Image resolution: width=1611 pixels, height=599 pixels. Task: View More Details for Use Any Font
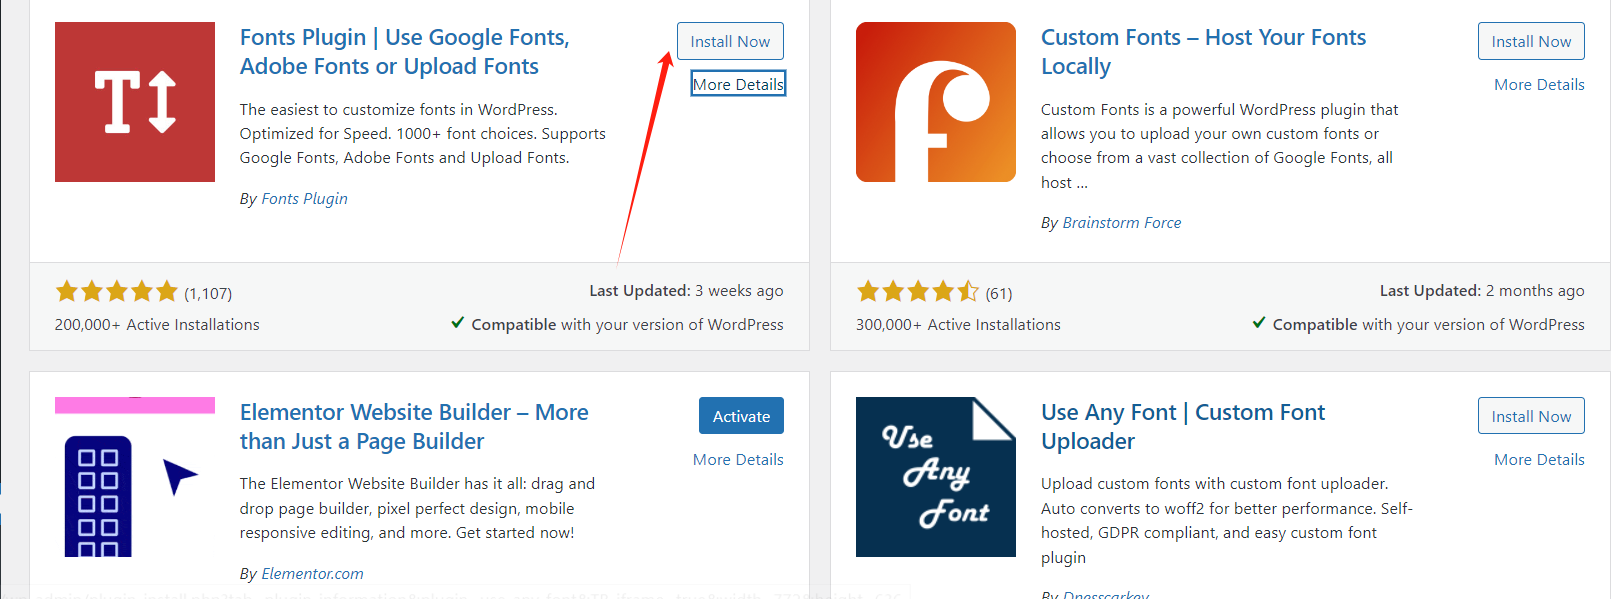tap(1538, 460)
